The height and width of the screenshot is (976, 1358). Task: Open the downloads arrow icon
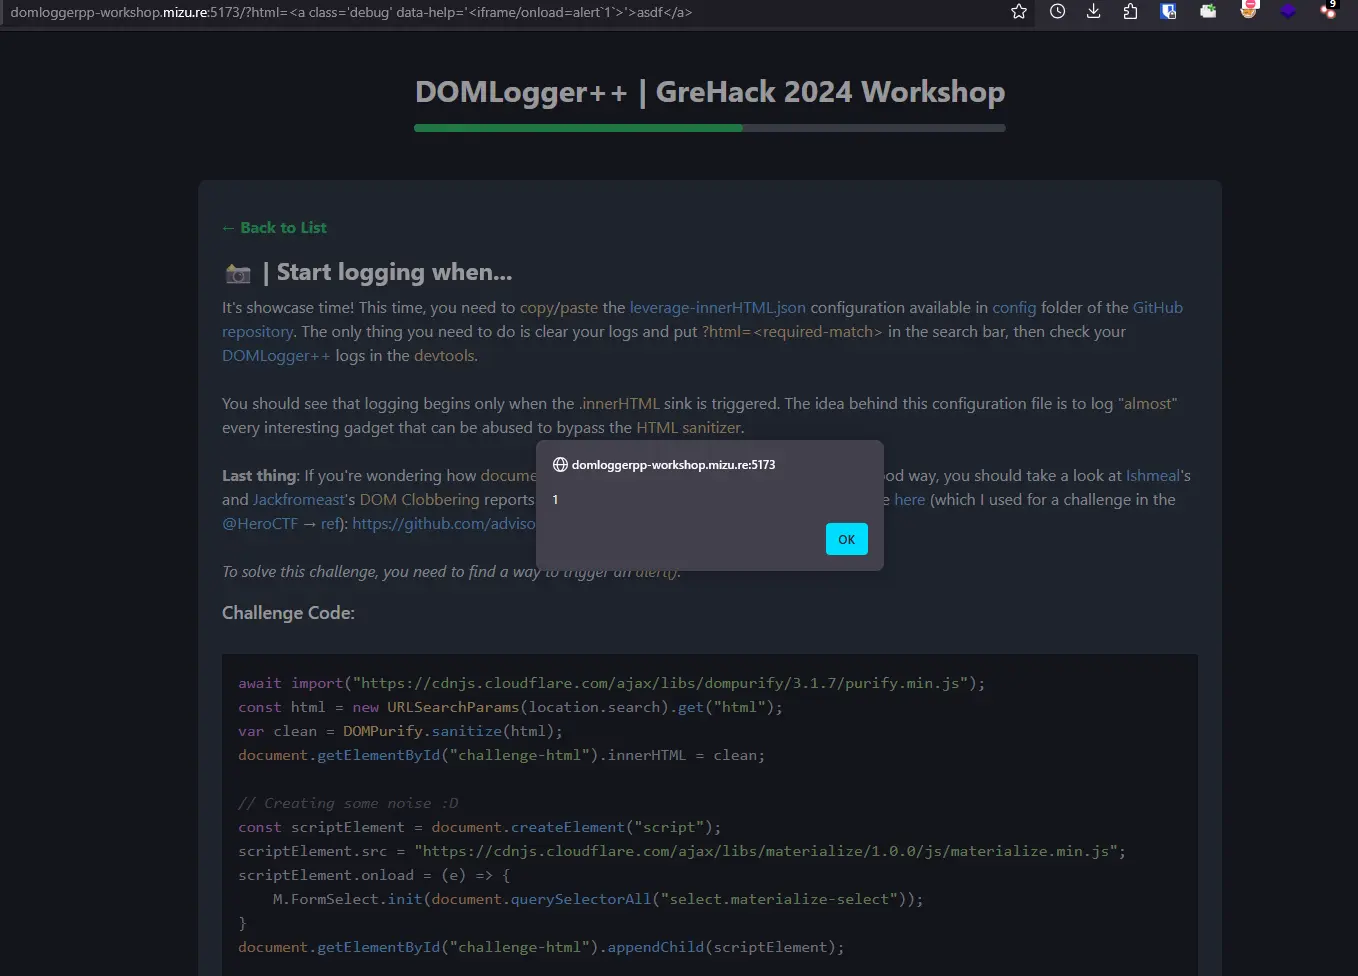tap(1093, 12)
